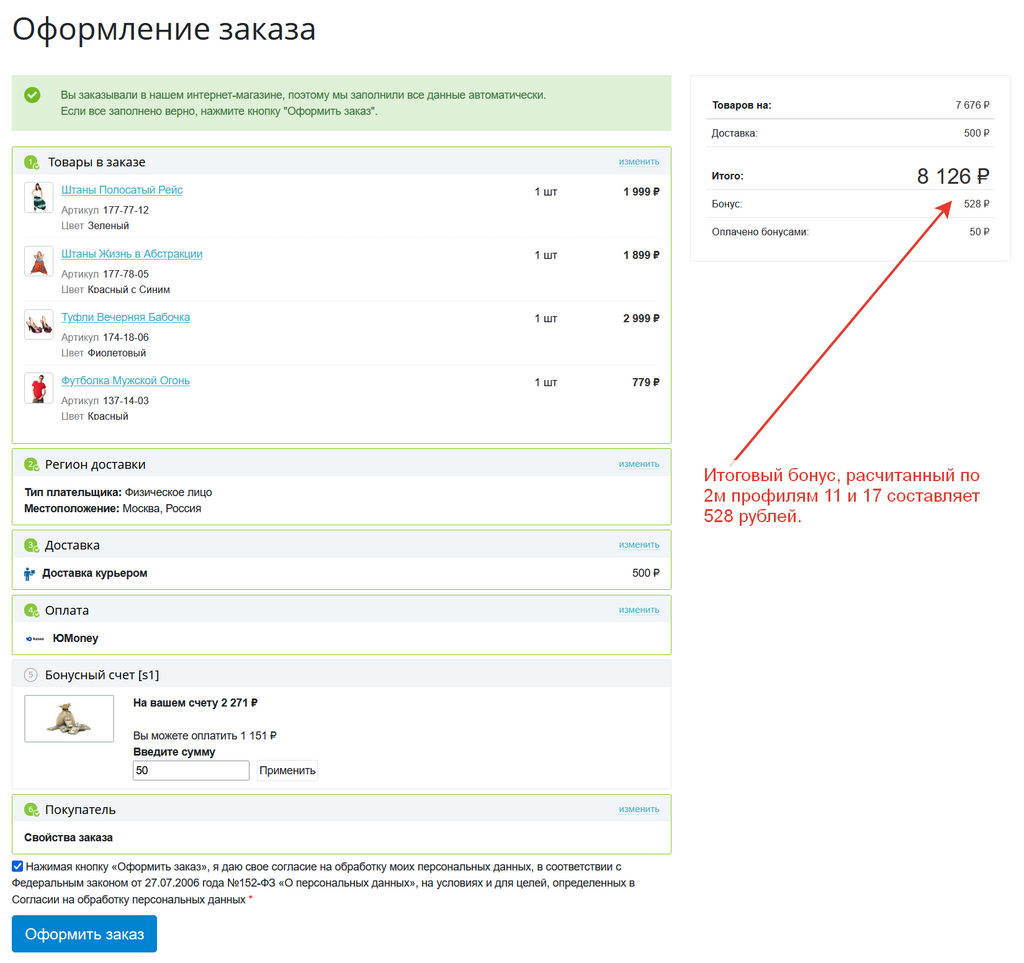Screen dimensions: 1024x963
Task: Expand the Покупатель section header
Action: click(x=80, y=810)
